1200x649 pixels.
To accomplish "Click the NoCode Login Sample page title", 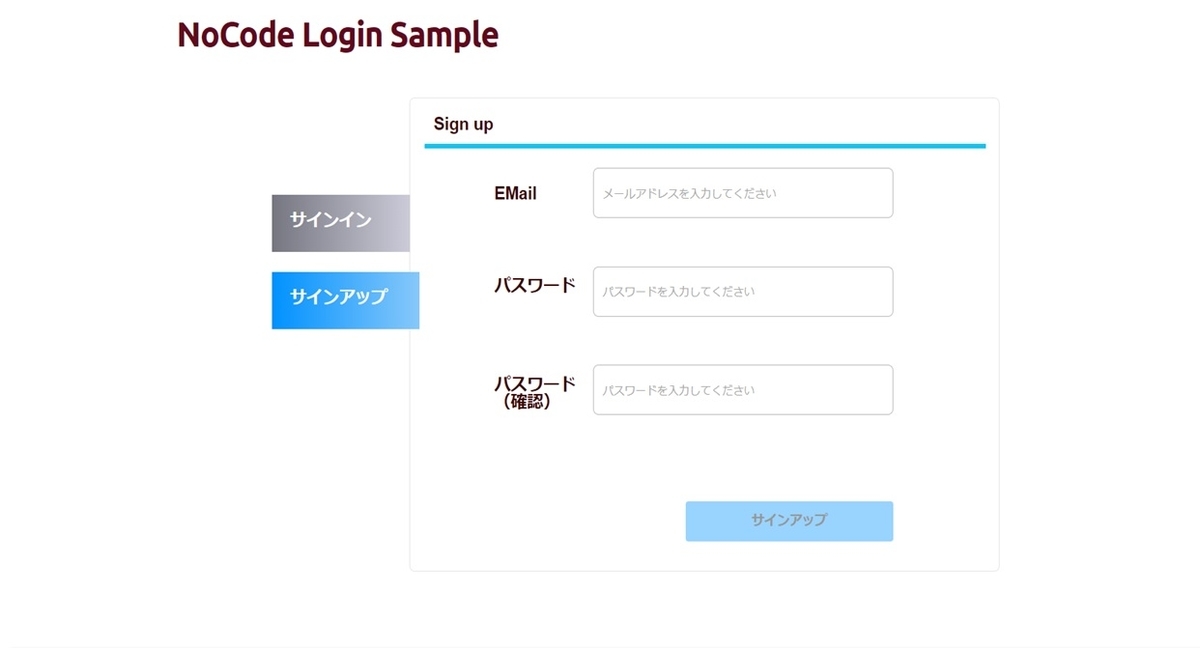I will [x=337, y=34].
